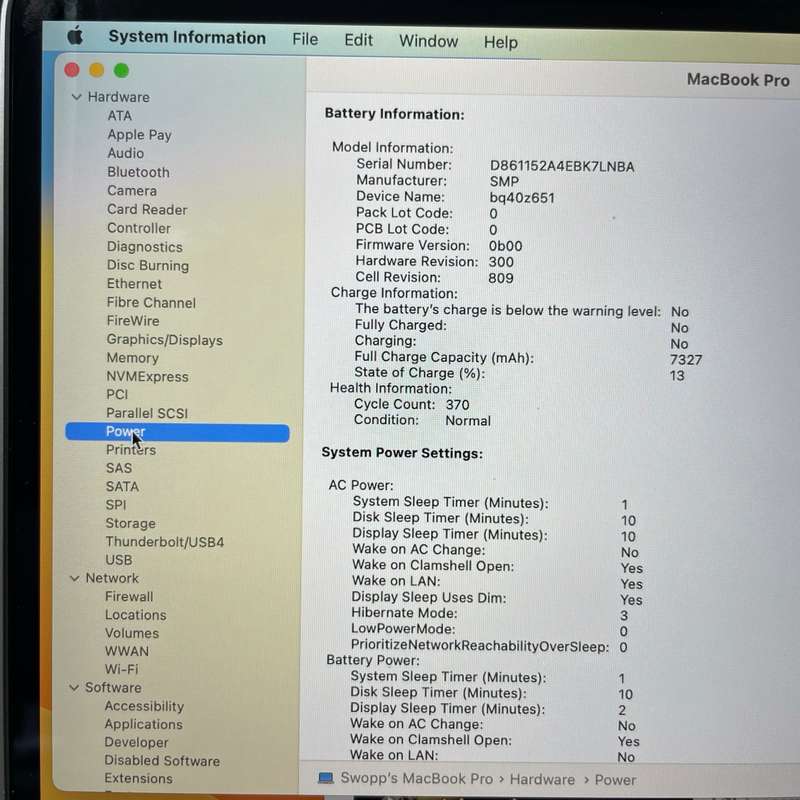The width and height of the screenshot is (800, 800).
Task: Select Wi-Fi under Network
Action: 121,669
